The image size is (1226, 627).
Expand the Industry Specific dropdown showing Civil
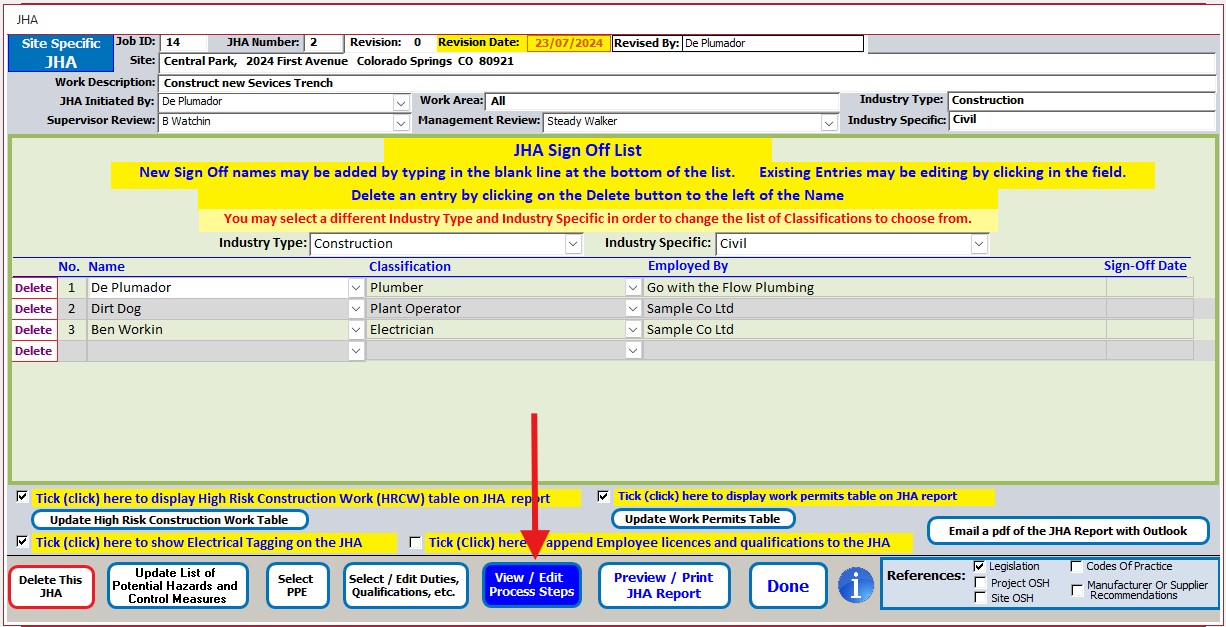click(978, 243)
